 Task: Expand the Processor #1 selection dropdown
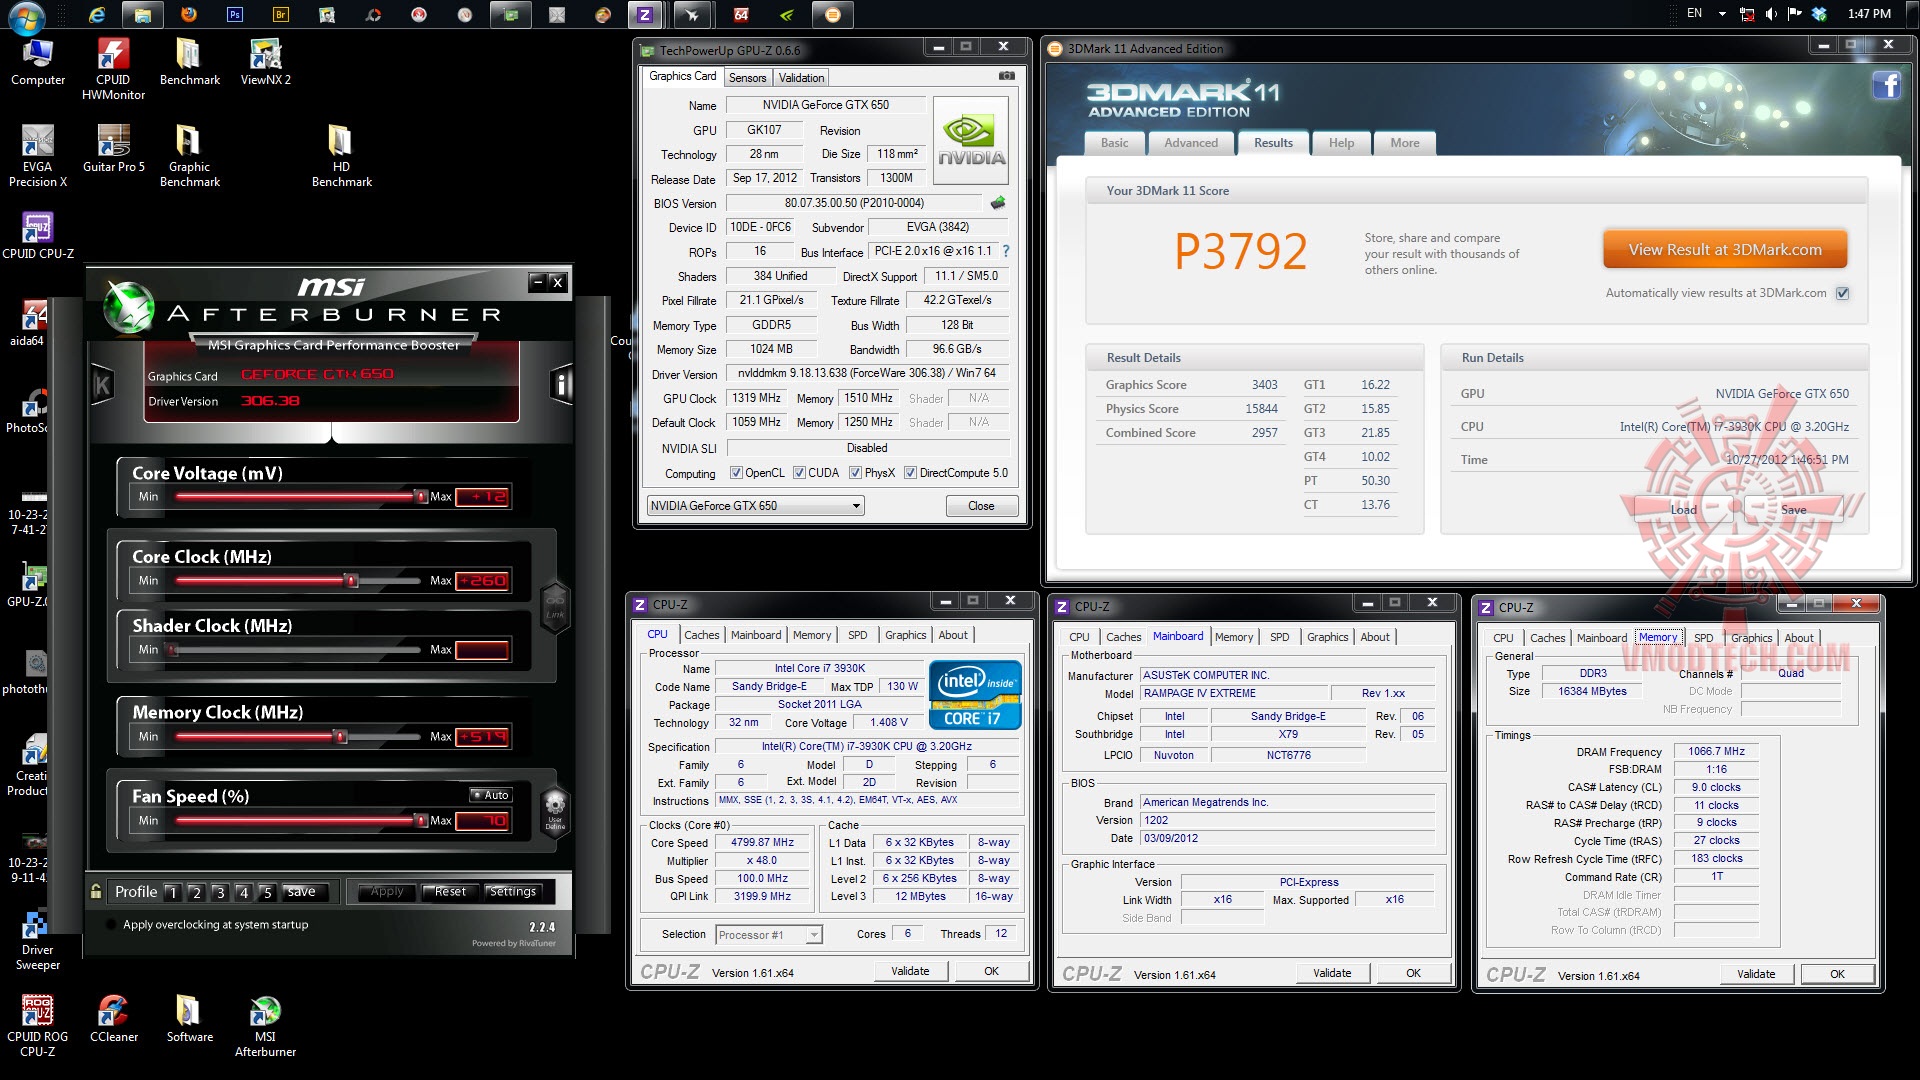click(x=814, y=935)
